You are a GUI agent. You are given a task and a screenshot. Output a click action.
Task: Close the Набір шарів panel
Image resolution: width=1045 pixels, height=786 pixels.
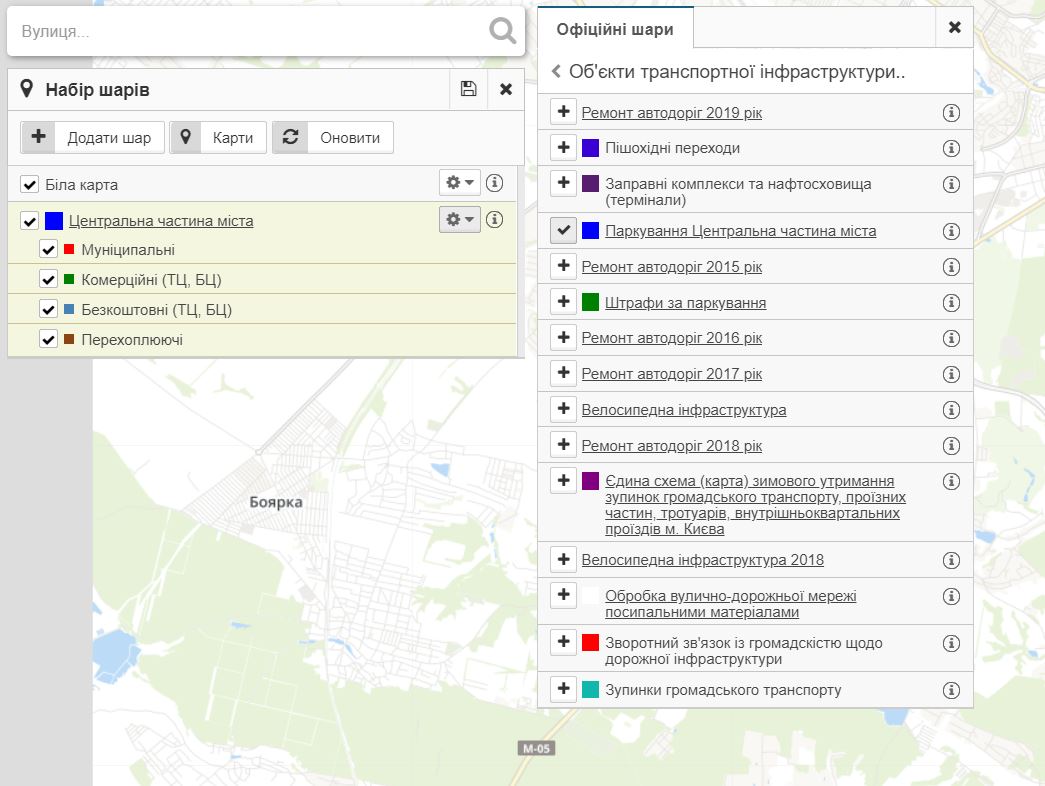[506, 89]
